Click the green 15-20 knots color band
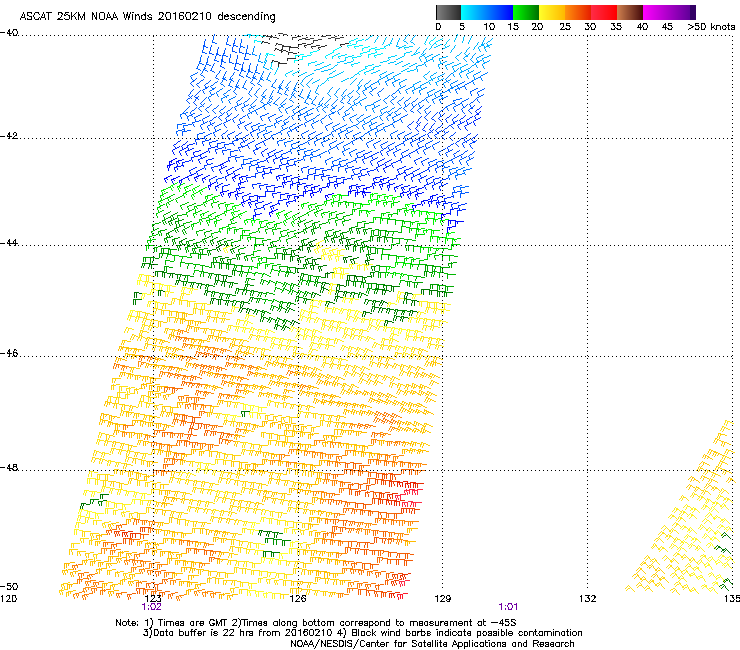The width and height of the screenshot is (740, 650). point(526,12)
